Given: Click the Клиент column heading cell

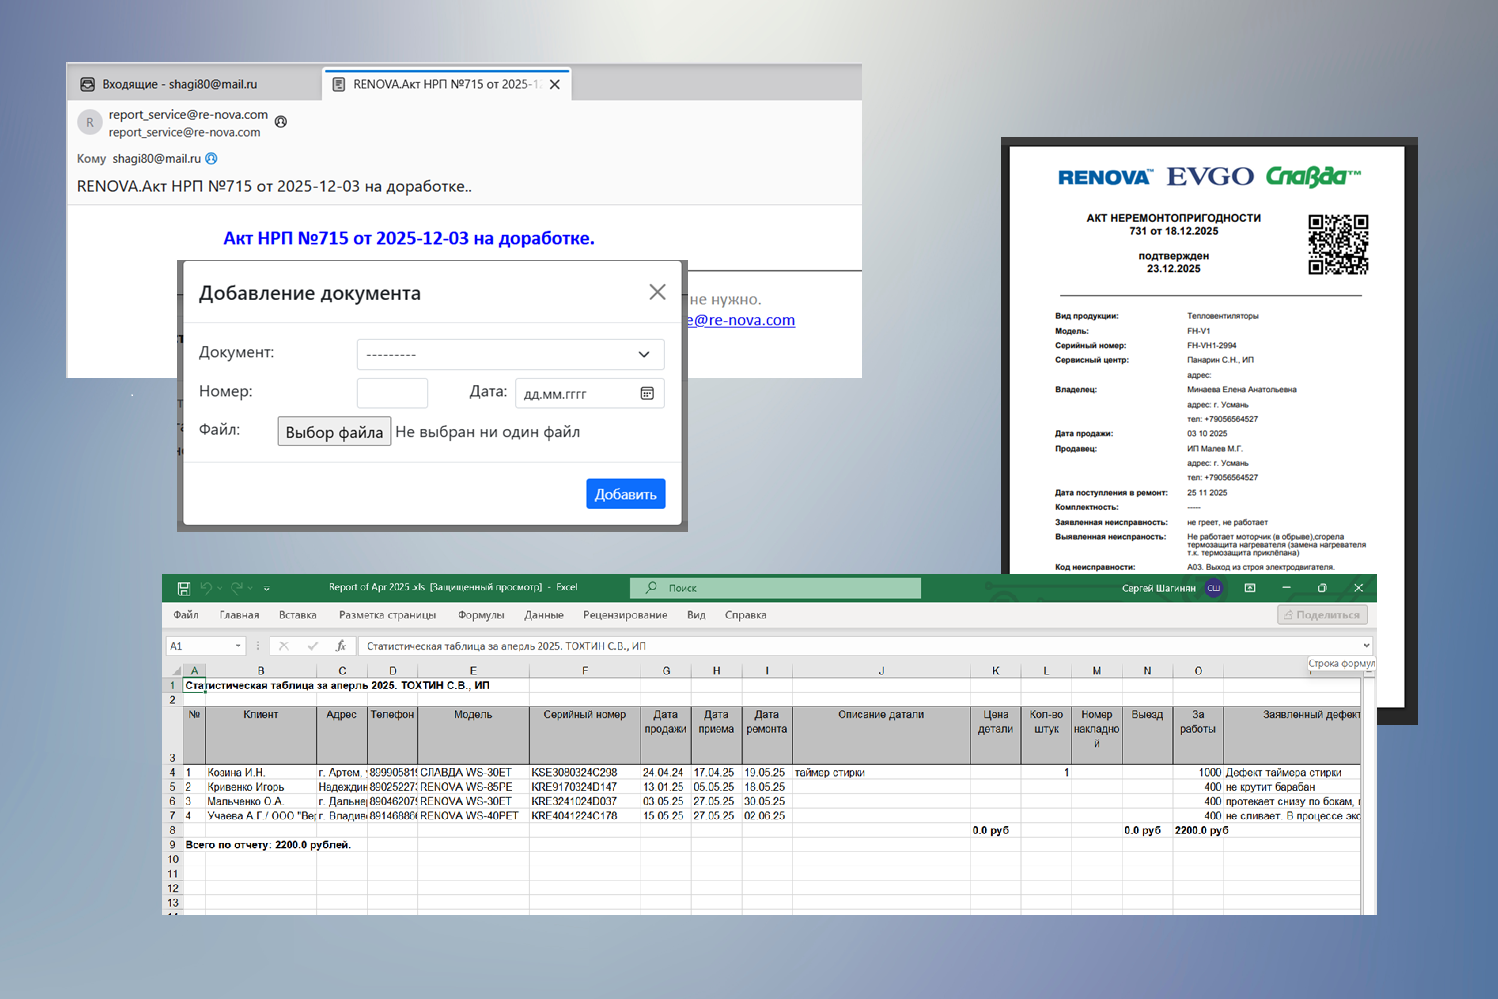Looking at the screenshot, I should pos(261,736).
